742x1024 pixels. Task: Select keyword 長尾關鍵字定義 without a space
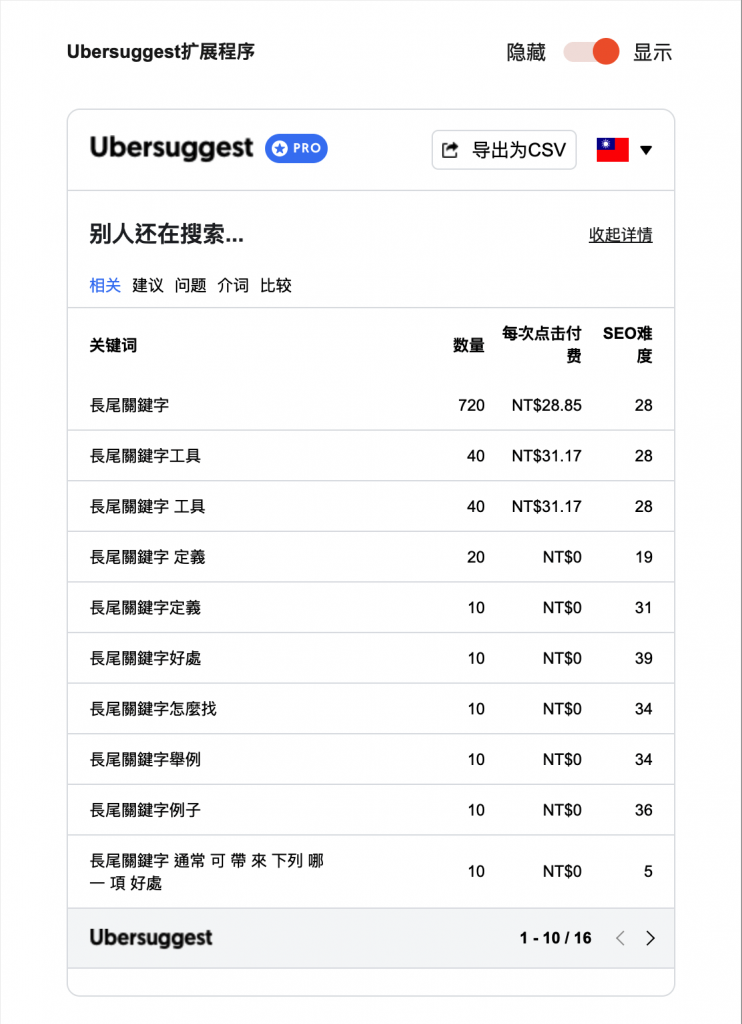point(145,607)
